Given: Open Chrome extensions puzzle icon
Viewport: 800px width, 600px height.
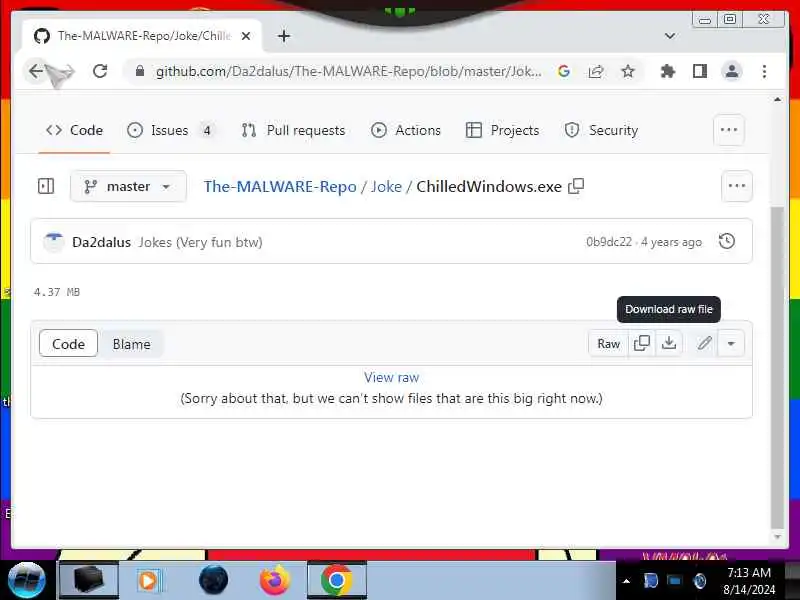Looking at the screenshot, I should pos(667,71).
